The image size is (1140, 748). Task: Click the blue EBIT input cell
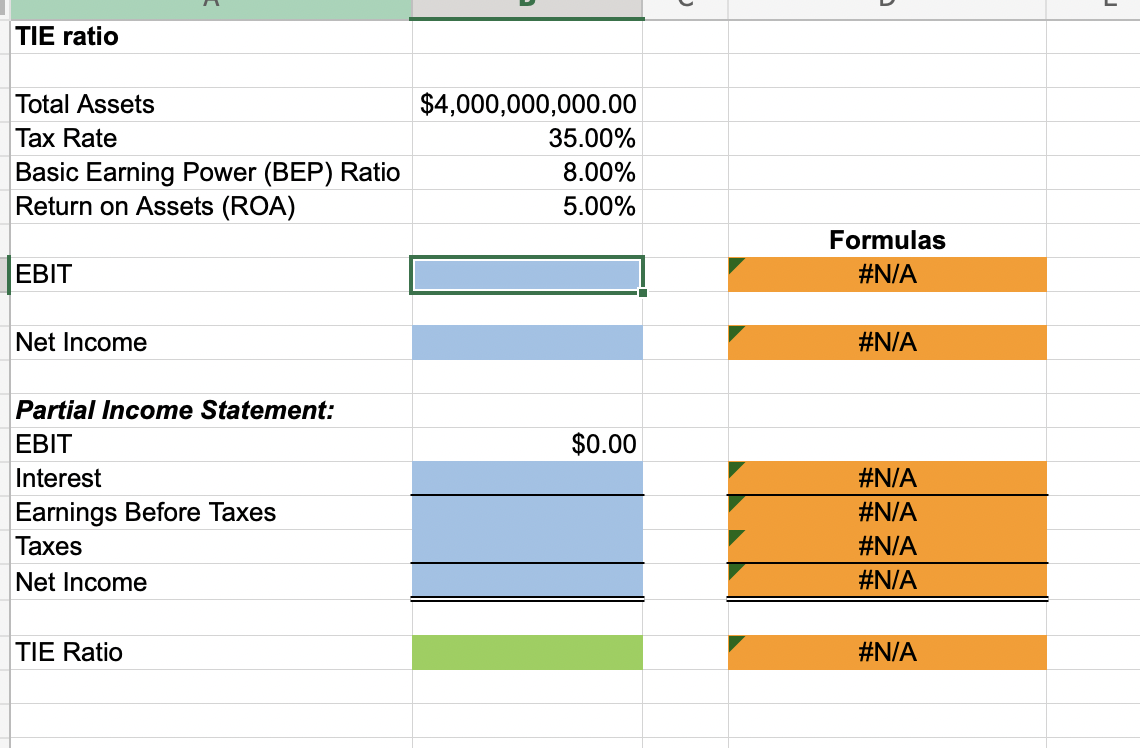tap(527, 274)
